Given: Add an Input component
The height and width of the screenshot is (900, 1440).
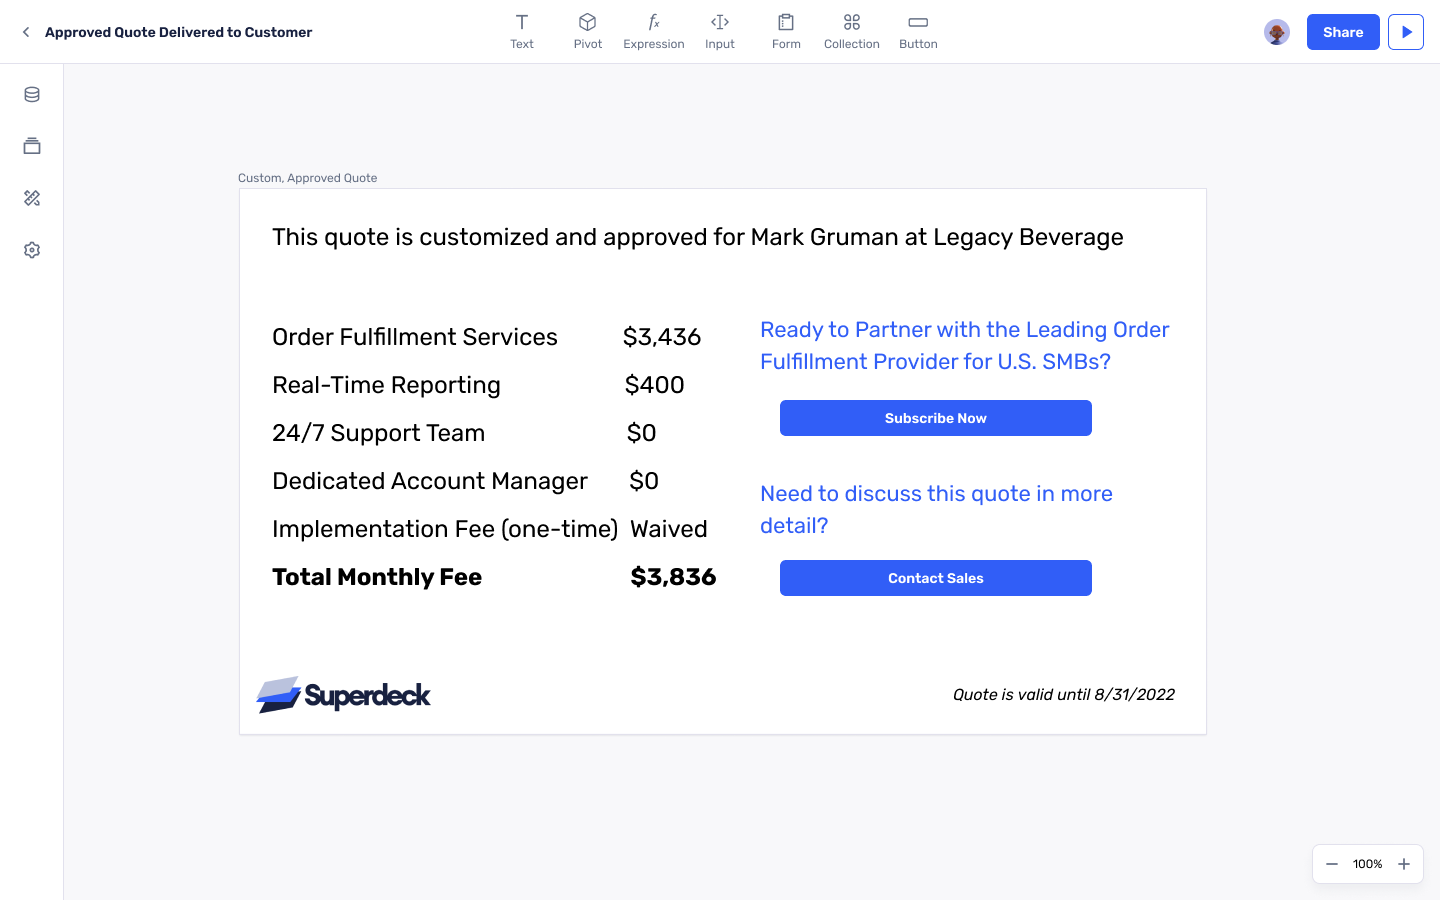Looking at the screenshot, I should coord(720,32).
